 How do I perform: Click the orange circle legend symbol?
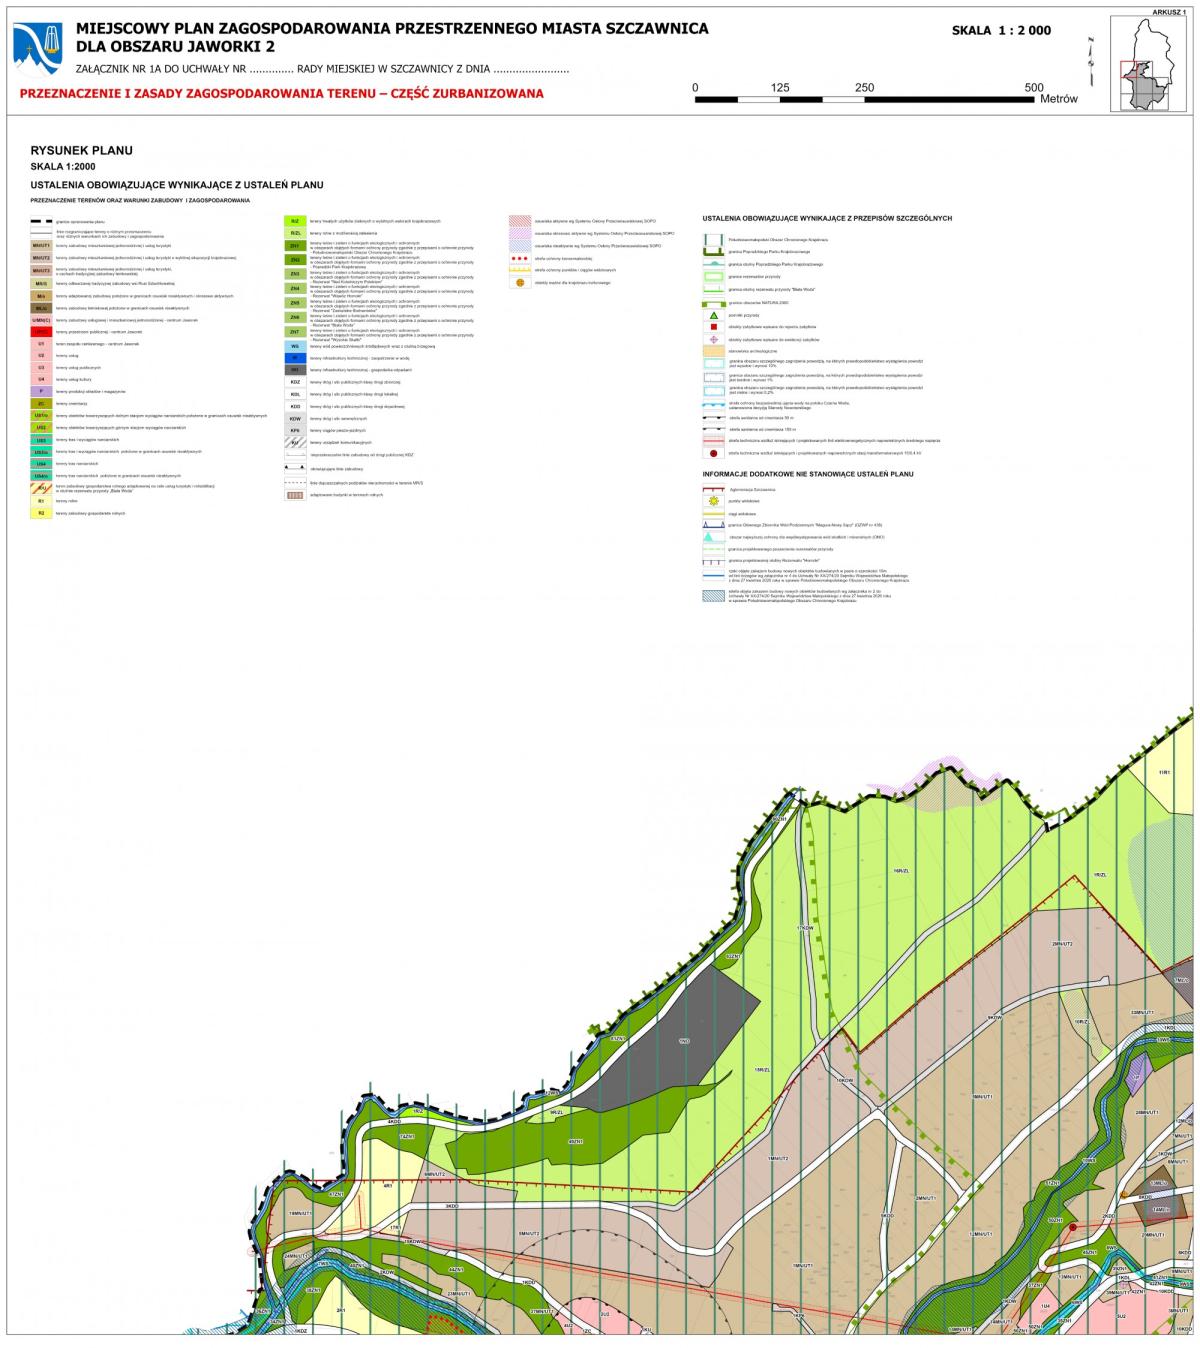click(x=520, y=282)
